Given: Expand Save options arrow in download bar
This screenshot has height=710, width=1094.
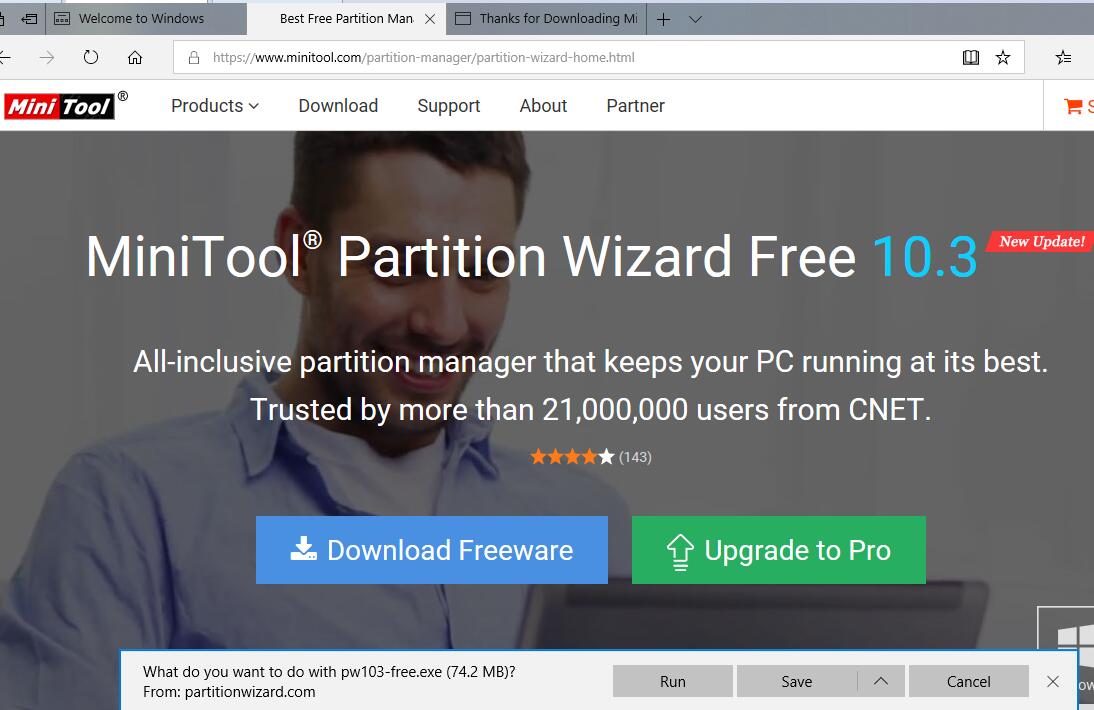Looking at the screenshot, I should [x=881, y=681].
